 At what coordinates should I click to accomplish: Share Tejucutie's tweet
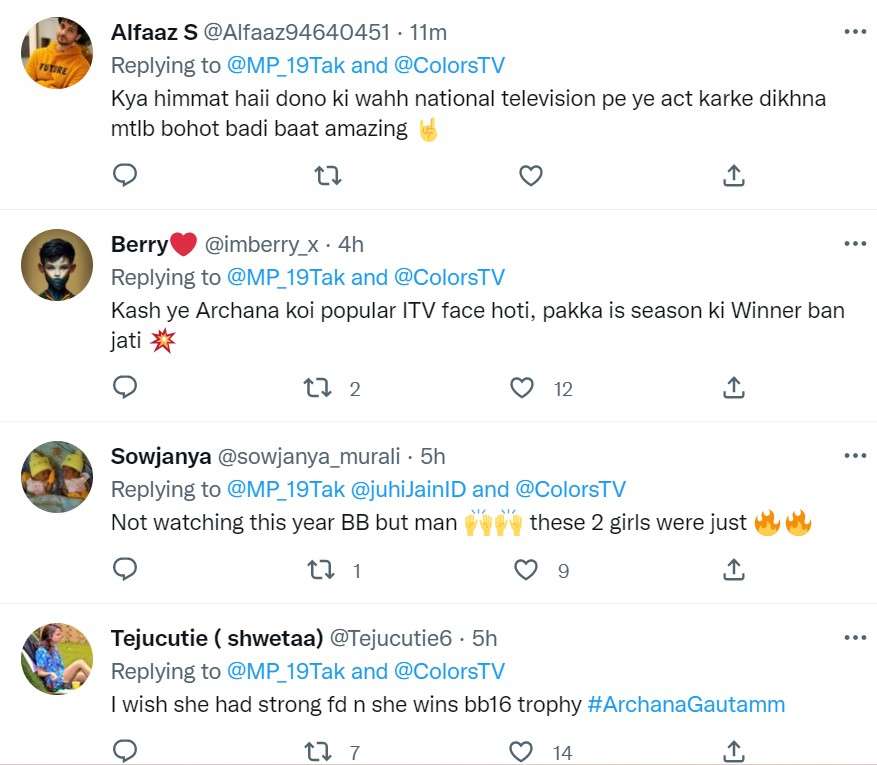click(x=733, y=751)
